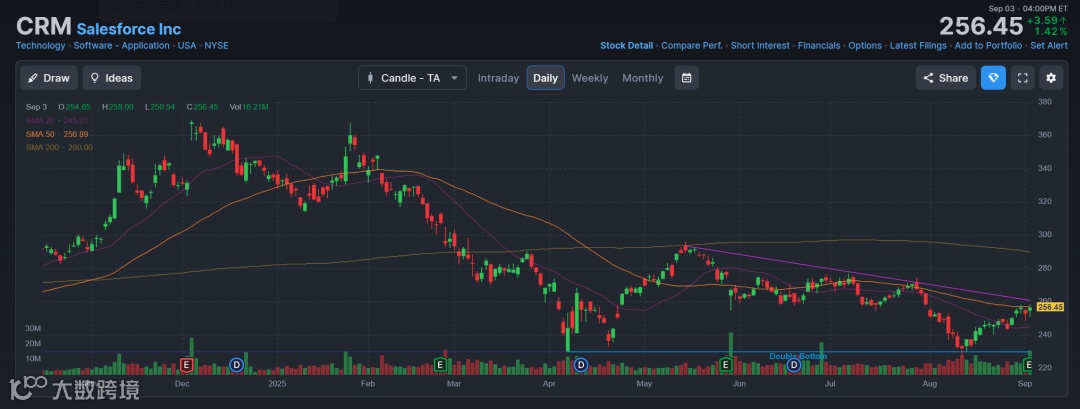Screen dimensions: 1080x409
Task: Click the H 258.00 high value
Action: pyautogui.click(x=118, y=107)
